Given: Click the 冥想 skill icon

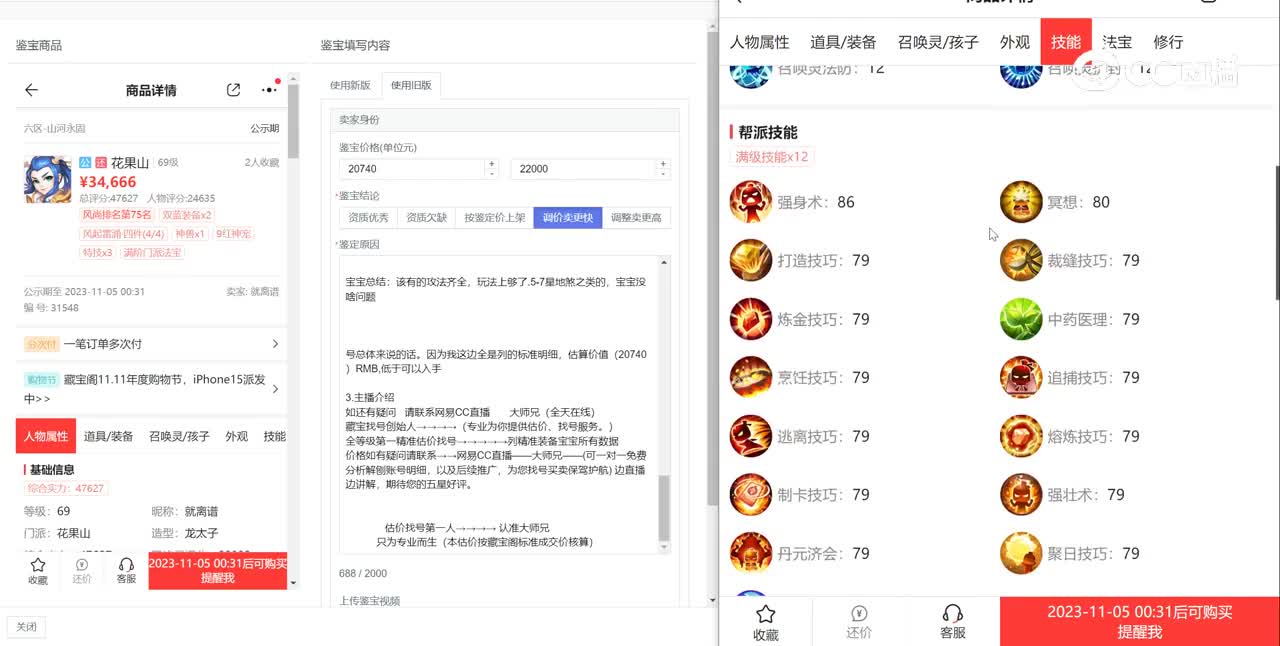Looking at the screenshot, I should [1021, 202].
